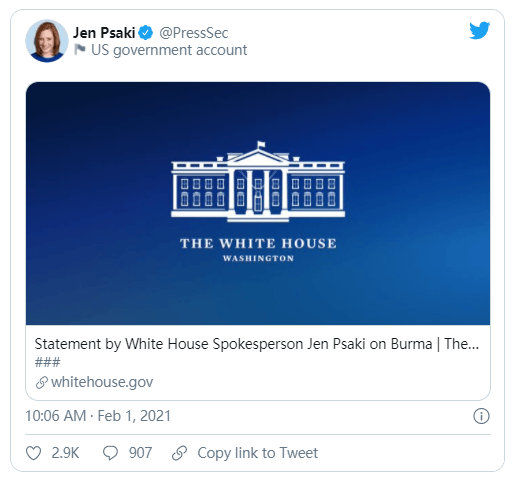Click the 10:06 AM Feb 1, 2021 timestamp
514x478 pixels.
click(x=98, y=416)
